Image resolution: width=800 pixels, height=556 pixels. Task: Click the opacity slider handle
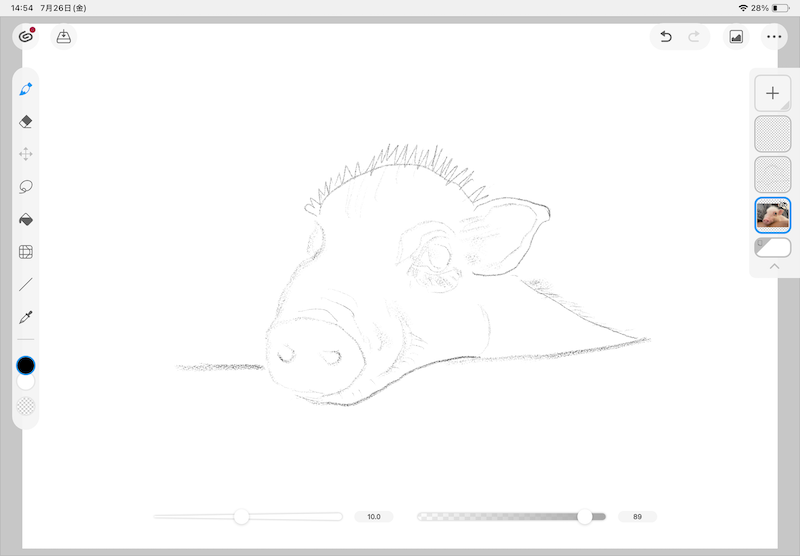tap(585, 517)
